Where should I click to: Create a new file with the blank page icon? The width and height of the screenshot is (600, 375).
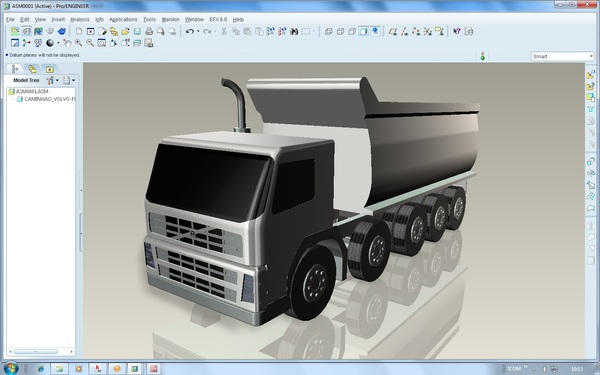(79, 31)
